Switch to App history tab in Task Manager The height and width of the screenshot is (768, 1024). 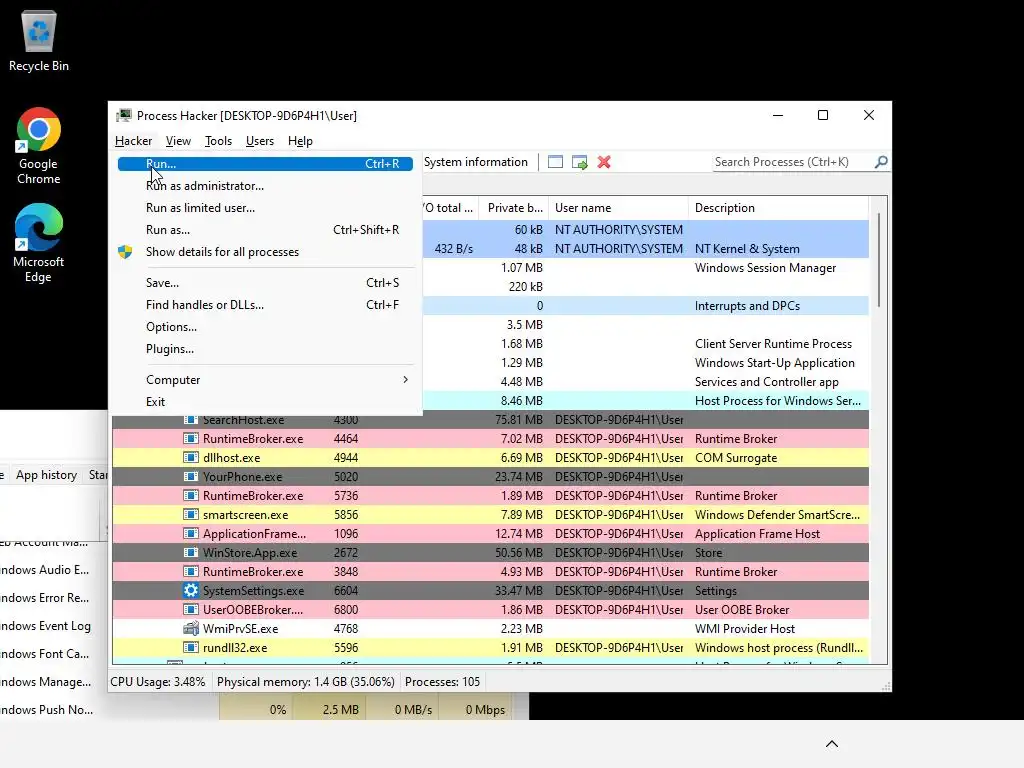coord(46,475)
